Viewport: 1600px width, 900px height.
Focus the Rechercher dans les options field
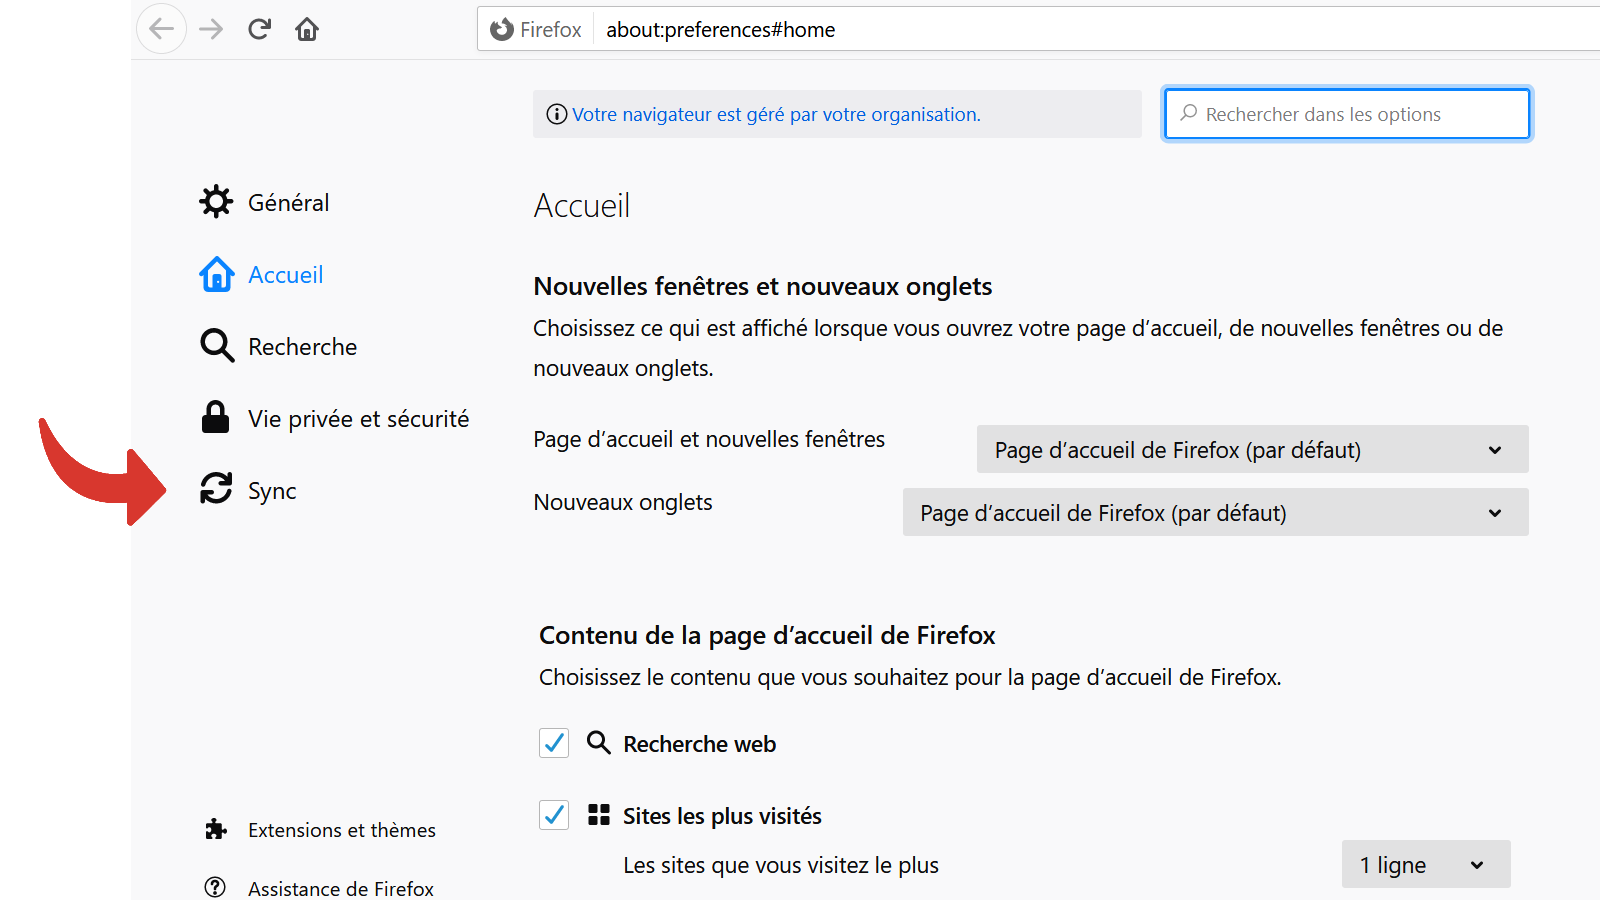pos(1347,114)
